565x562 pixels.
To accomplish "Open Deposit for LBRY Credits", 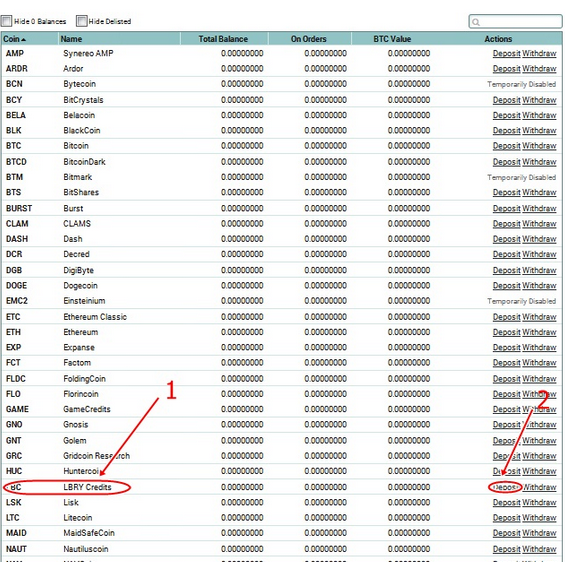I will [x=505, y=487].
